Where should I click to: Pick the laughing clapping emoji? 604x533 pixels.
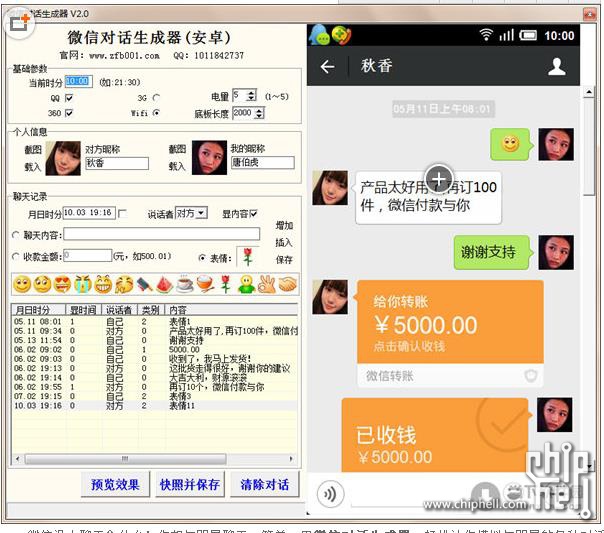pos(124,285)
